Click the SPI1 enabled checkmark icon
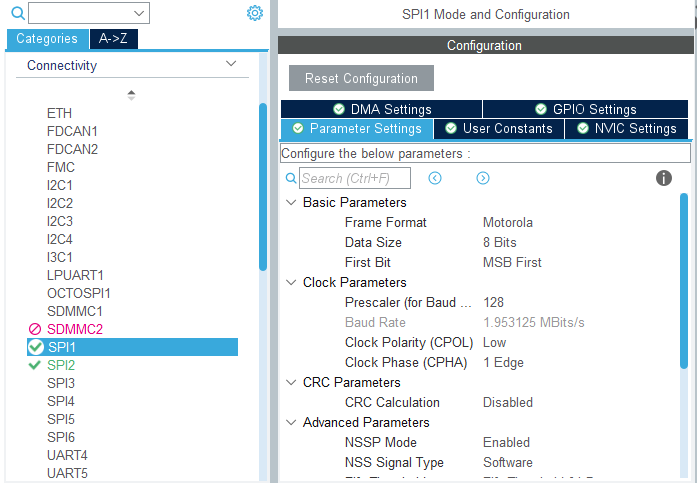Viewport: 697px width, 483px height. [36, 347]
